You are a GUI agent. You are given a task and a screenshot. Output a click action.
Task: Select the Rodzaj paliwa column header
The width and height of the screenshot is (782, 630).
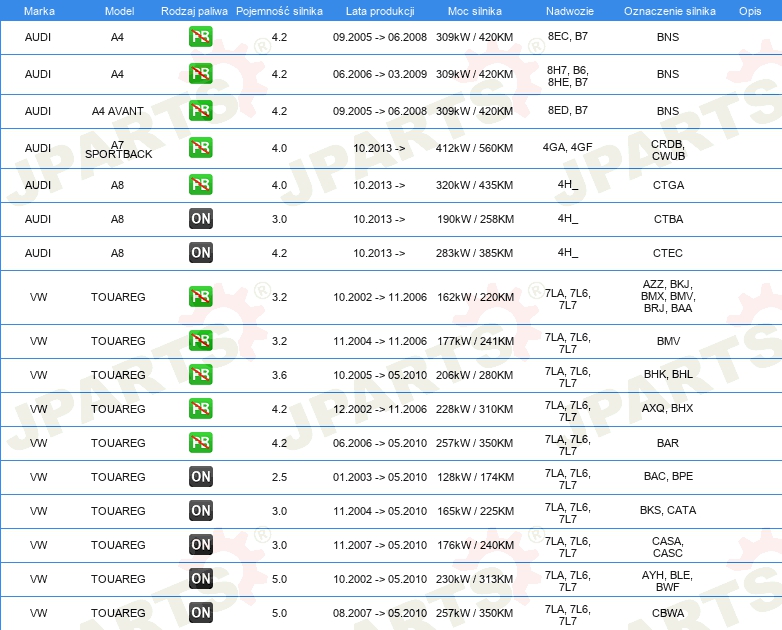(194, 11)
